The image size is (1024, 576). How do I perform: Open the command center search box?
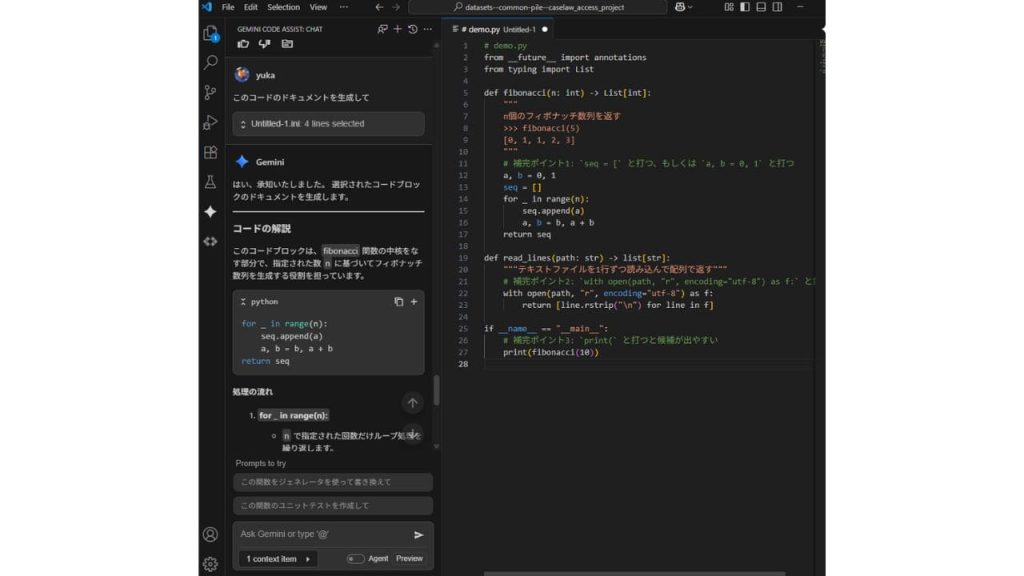[537, 7]
